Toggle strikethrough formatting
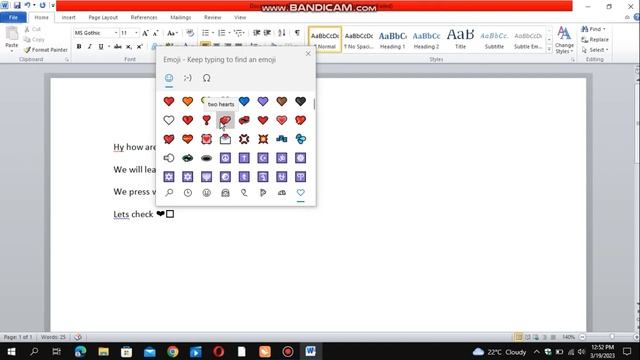Image resolution: width=640 pixels, height=360 pixels. coord(118,47)
